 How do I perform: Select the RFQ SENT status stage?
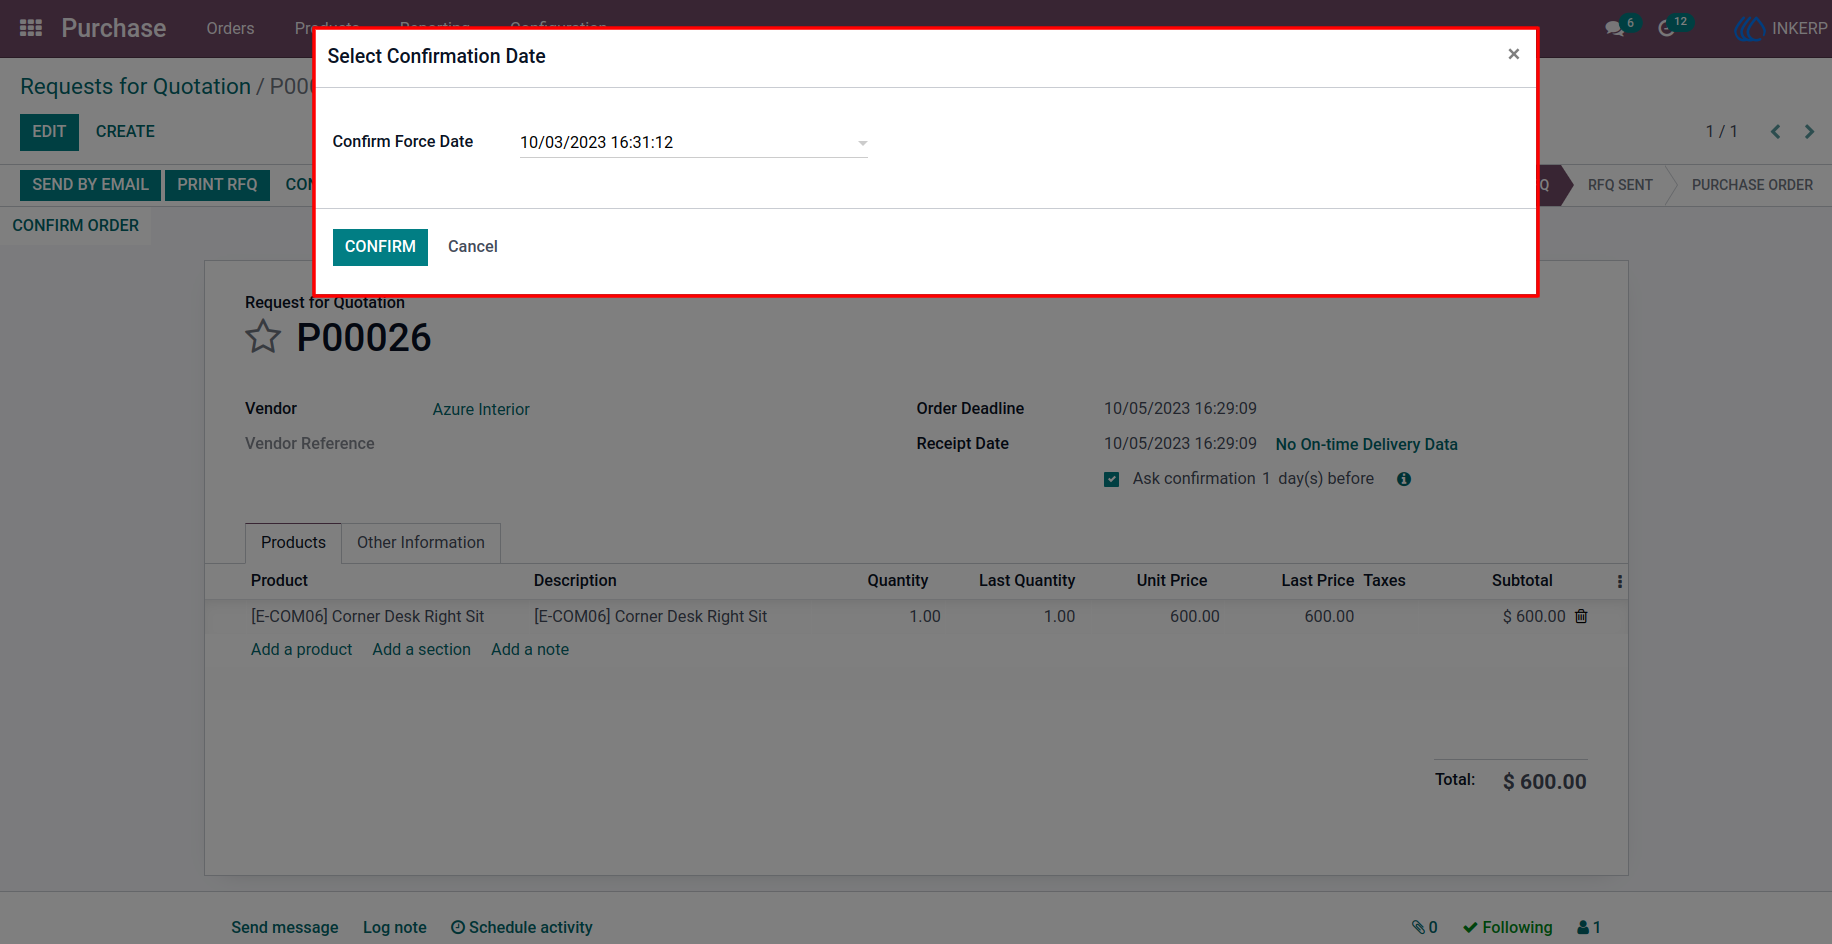pyautogui.click(x=1619, y=185)
